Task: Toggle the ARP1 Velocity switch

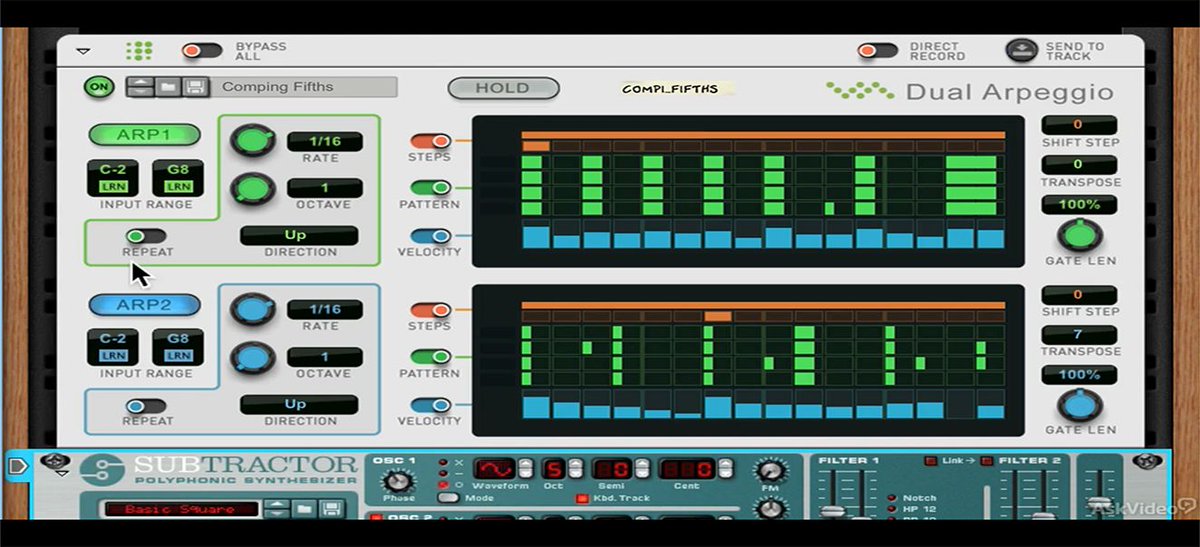Action: tap(430, 236)
